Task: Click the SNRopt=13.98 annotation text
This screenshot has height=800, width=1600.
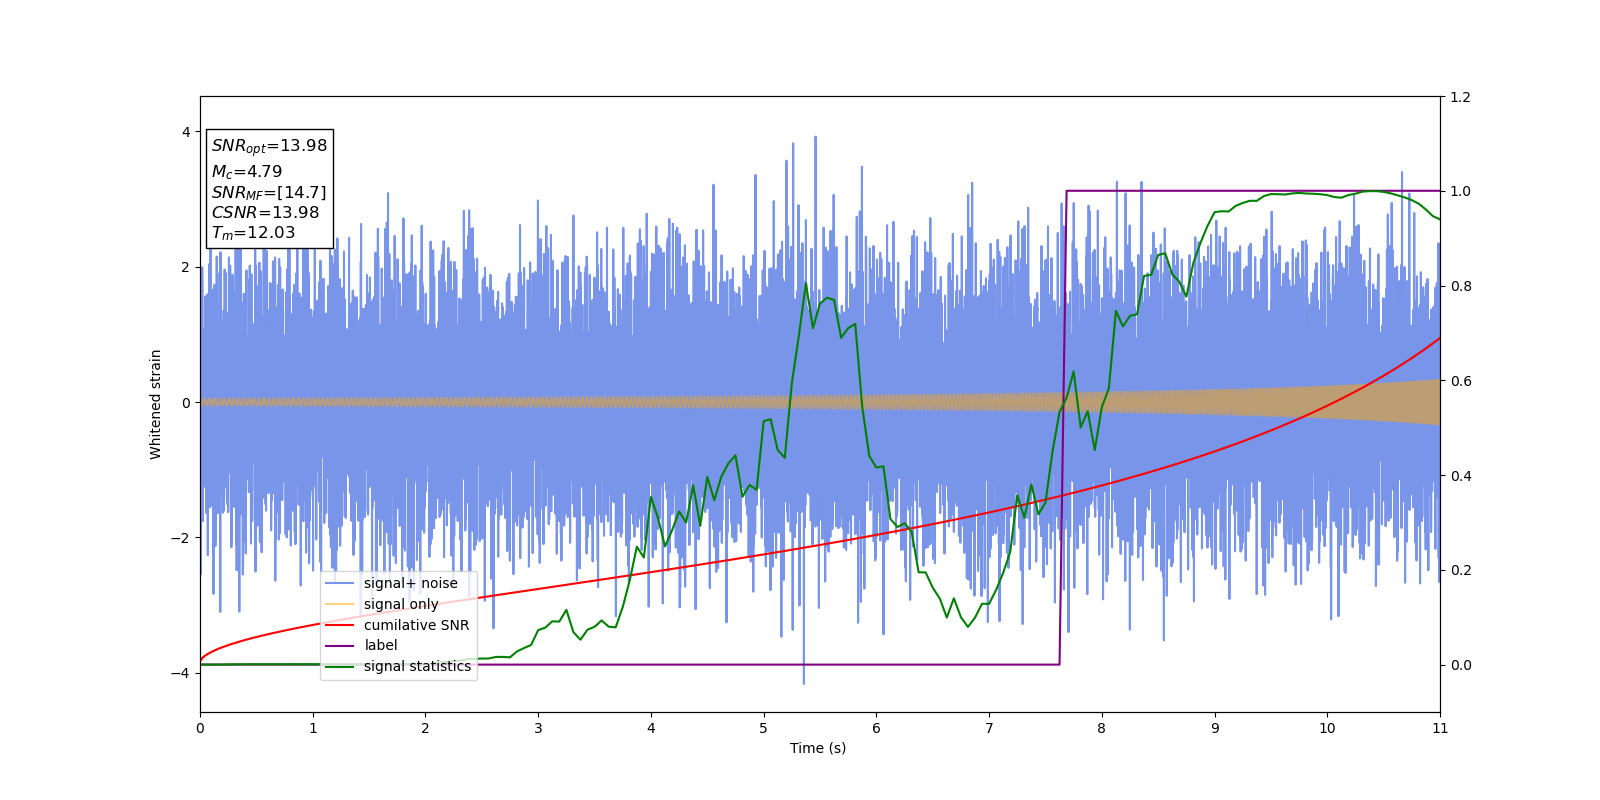Action: point(269,146)
